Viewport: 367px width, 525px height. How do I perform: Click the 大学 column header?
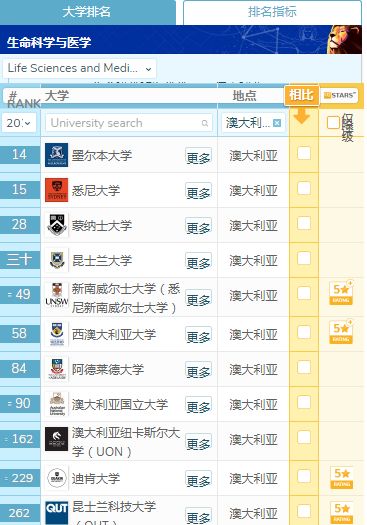click(57, 96)
